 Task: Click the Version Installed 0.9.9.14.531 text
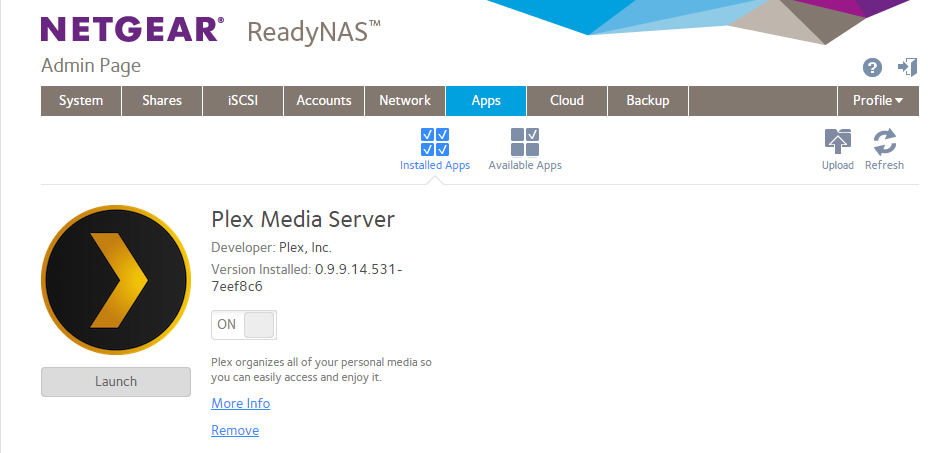tap(306, 278)
